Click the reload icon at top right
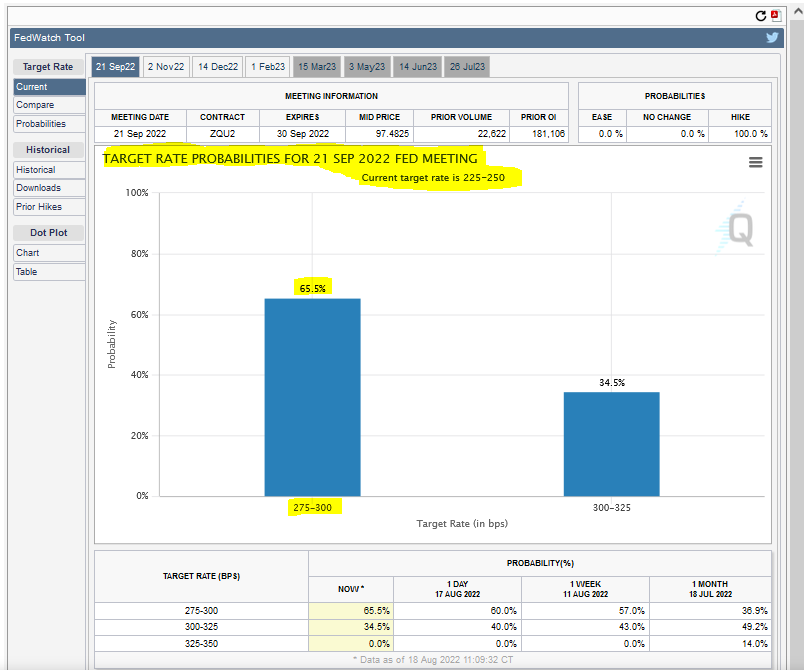This screenshot has height=670, width=804. (x=760, y=16)
